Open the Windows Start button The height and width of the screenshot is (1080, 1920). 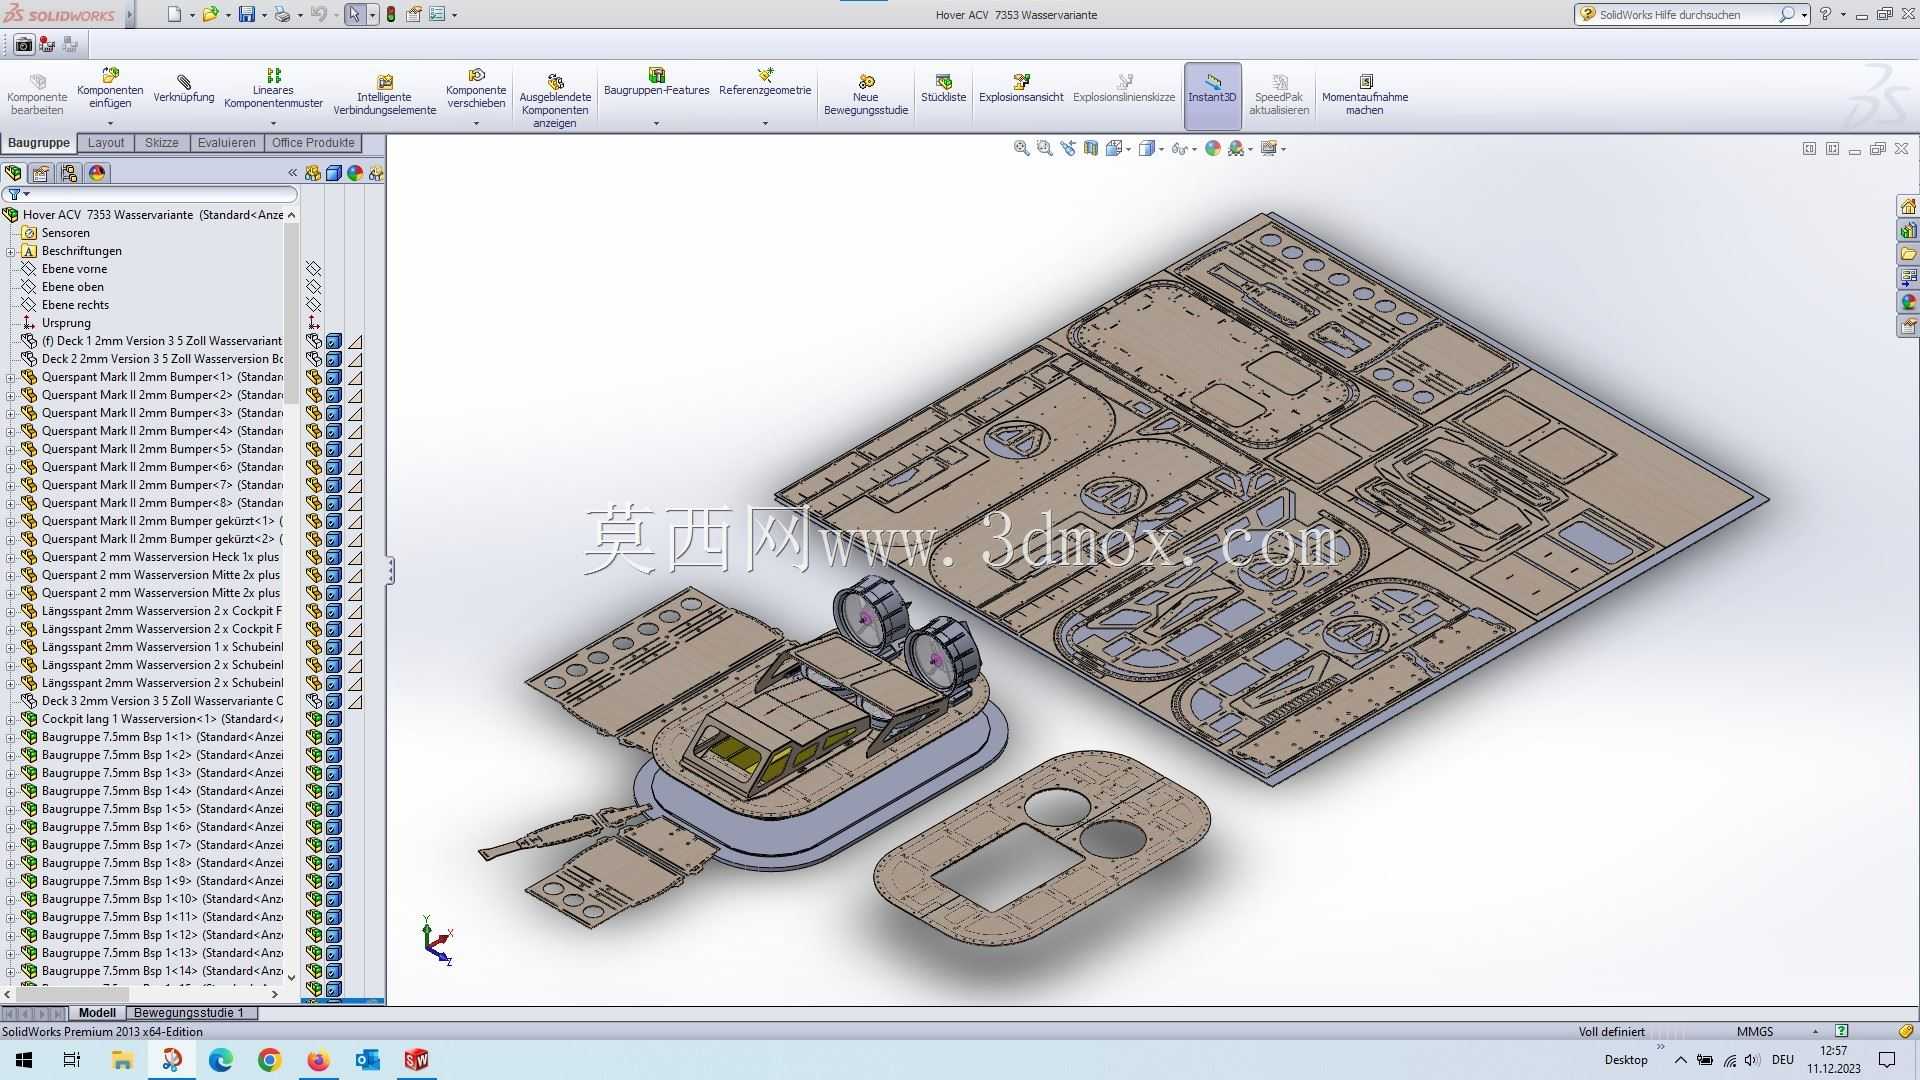[x=24, y=1060]
